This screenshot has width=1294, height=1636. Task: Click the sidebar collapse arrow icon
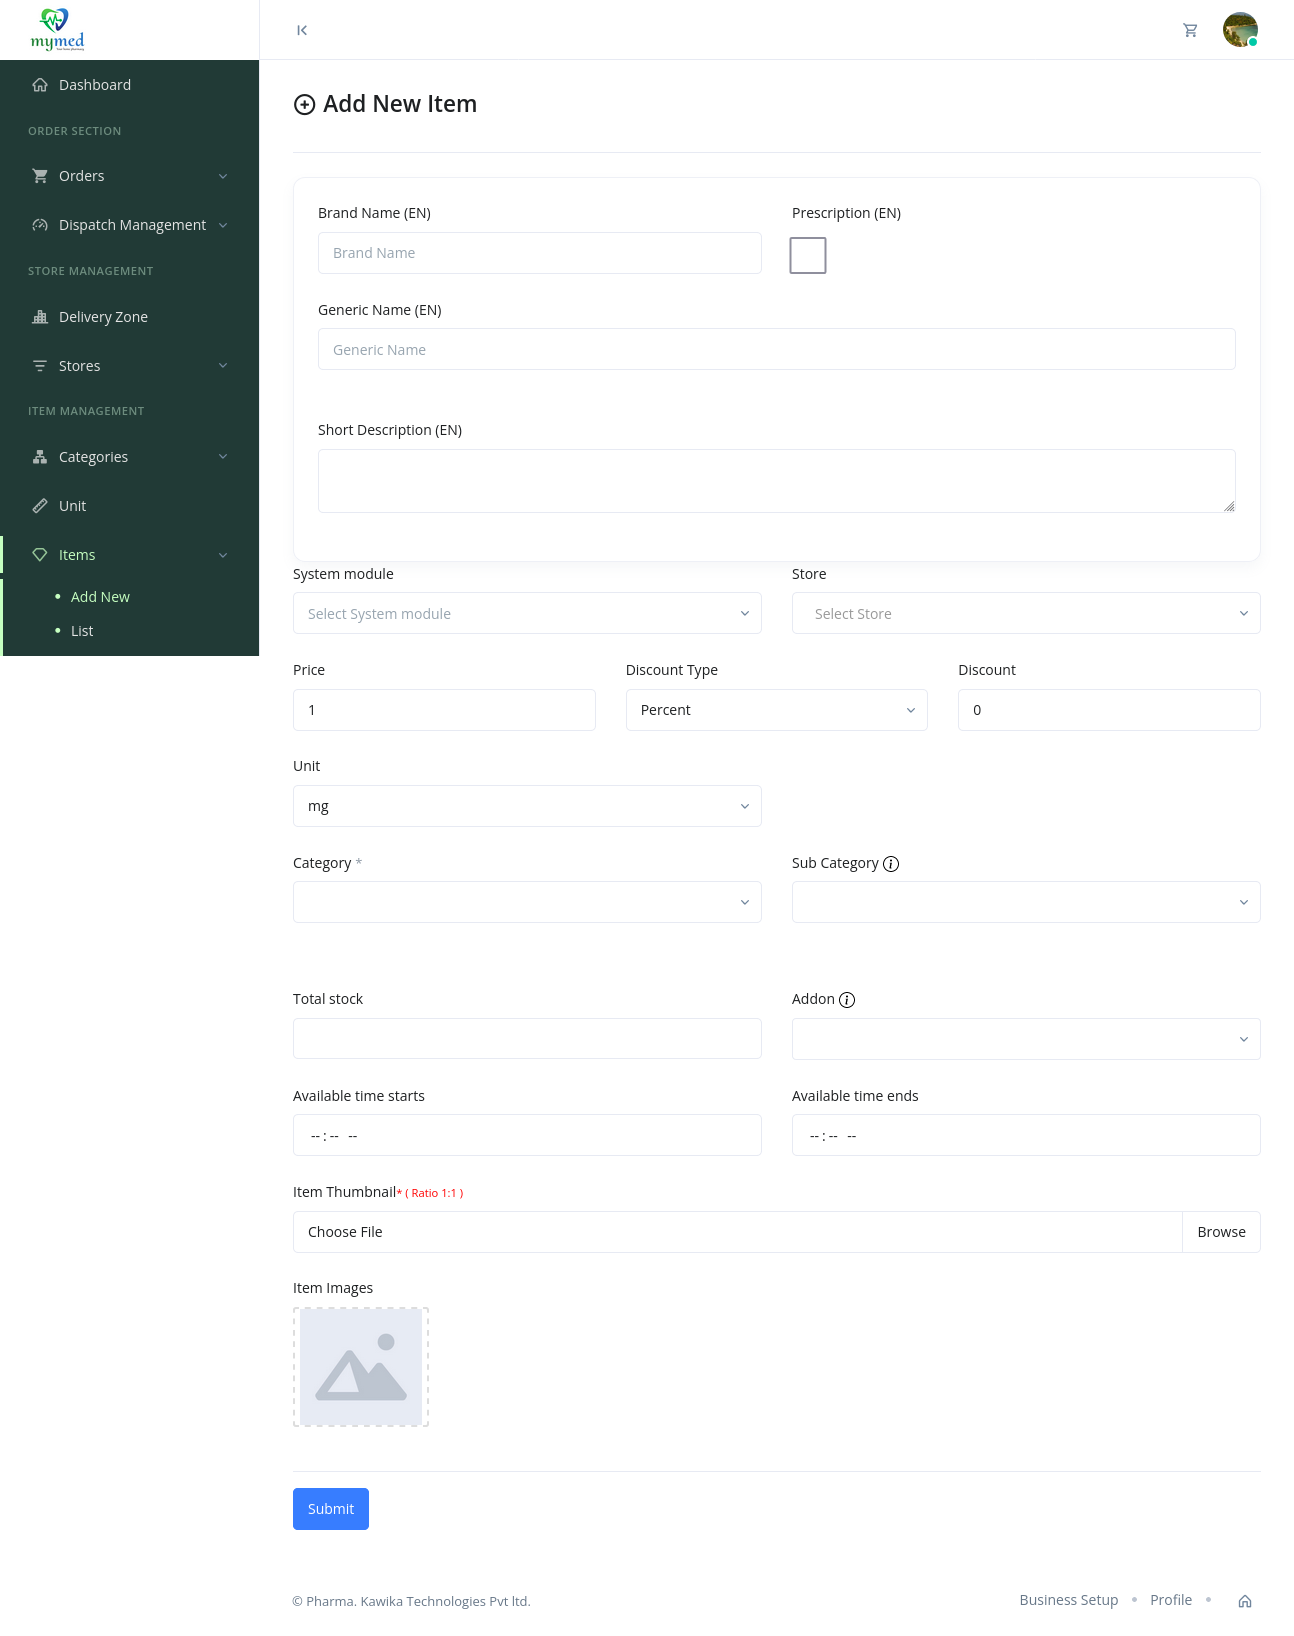coord(302,30)
